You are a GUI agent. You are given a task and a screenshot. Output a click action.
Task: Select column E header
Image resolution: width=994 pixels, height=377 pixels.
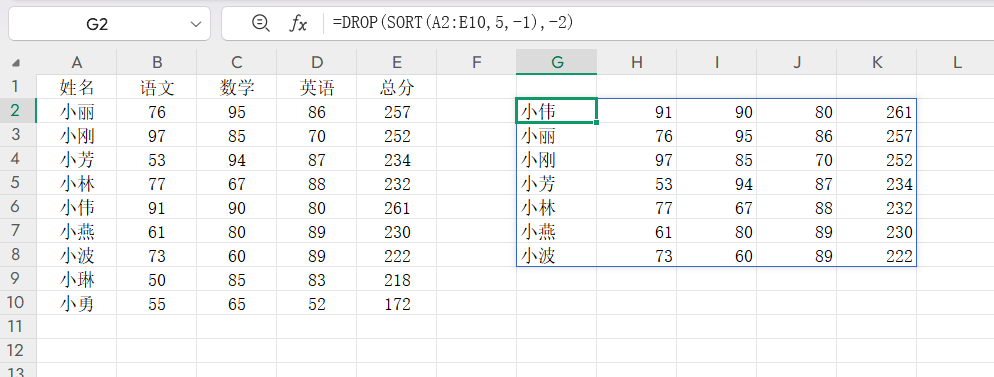[x=397, y=61]
